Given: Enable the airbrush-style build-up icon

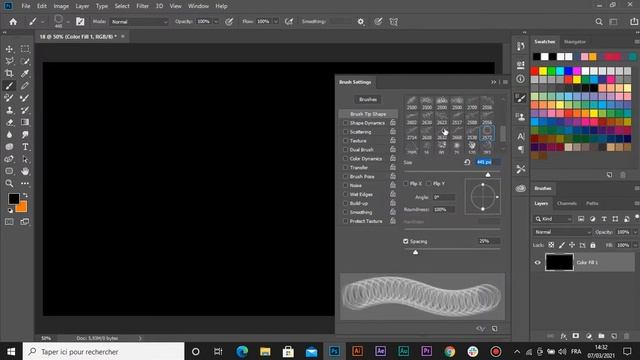Looking at the screenshot, I should click(x=289, y=22).
